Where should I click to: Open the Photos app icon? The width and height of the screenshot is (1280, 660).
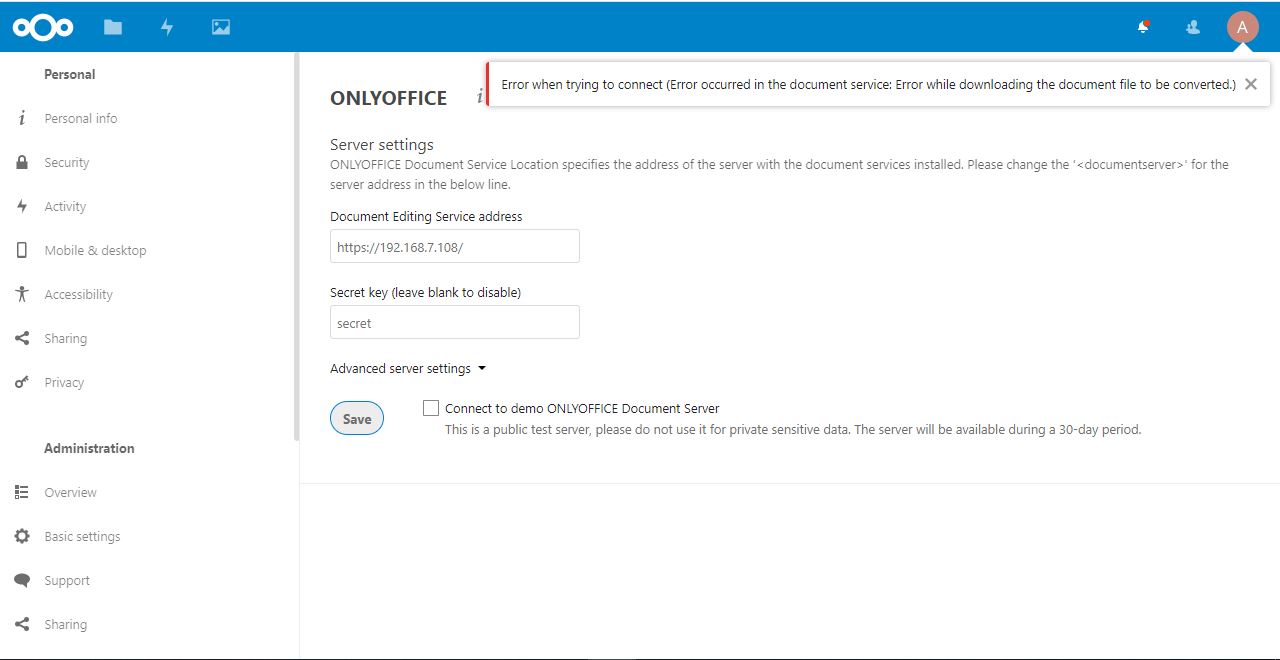tap(220, 26)
